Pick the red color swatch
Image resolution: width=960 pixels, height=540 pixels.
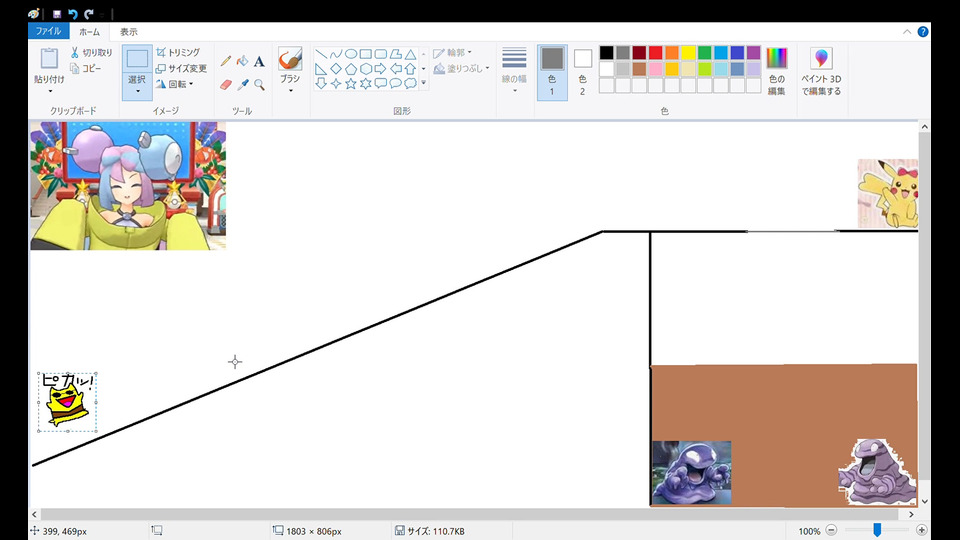(x=655, y=53)
